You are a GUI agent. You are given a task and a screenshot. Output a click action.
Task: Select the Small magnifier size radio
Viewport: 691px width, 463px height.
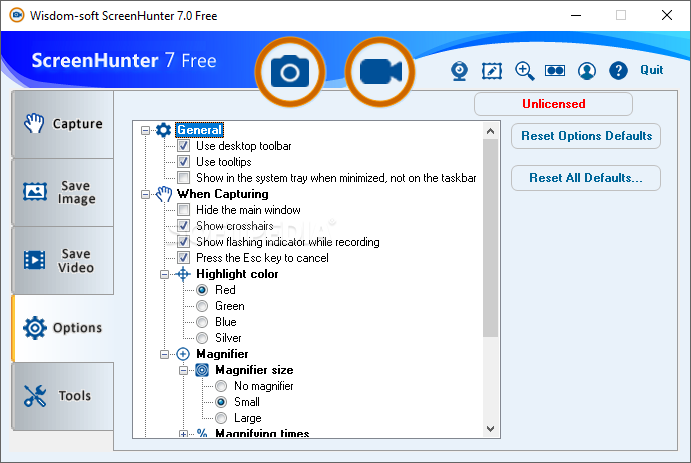tap(221, 402)
